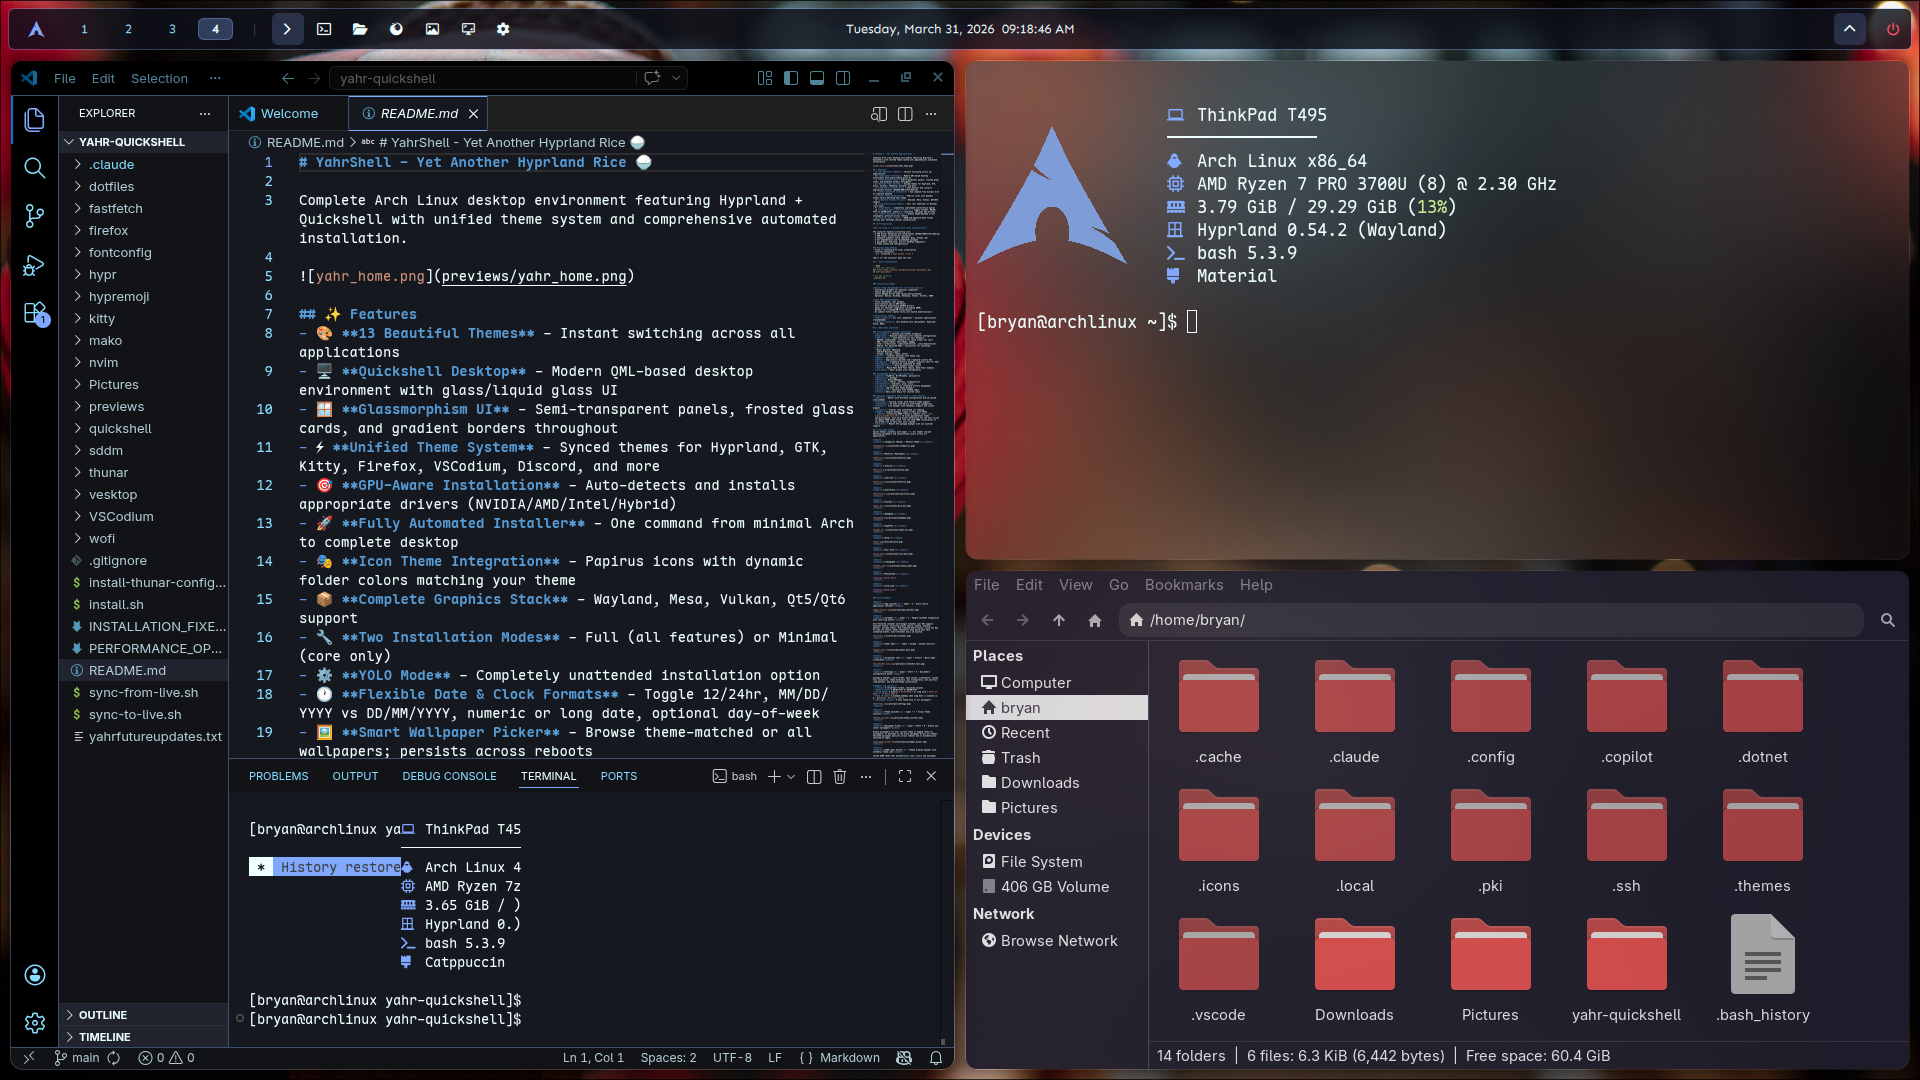Open Bookmarks menu in file manager
1920x1080 pixels.
(x=1184, y=585)
